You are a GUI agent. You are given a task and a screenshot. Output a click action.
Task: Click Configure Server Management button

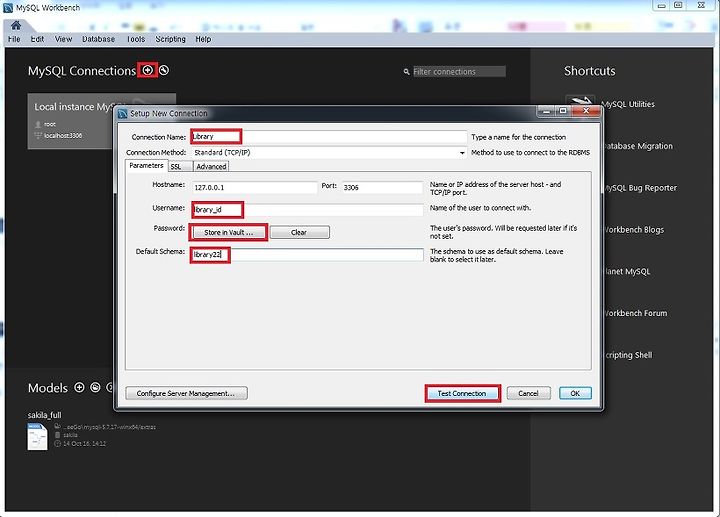point(186,393)
